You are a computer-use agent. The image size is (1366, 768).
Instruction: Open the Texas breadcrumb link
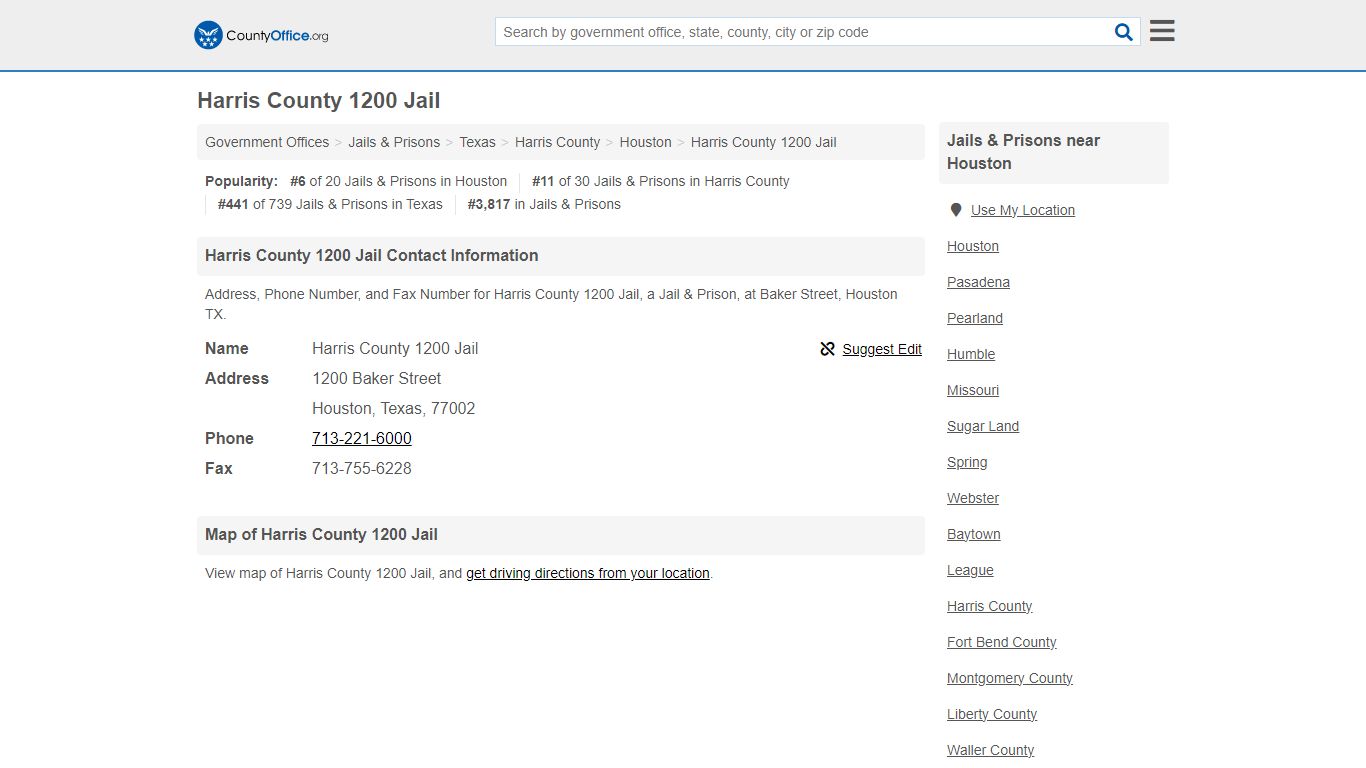pos(477,142)
